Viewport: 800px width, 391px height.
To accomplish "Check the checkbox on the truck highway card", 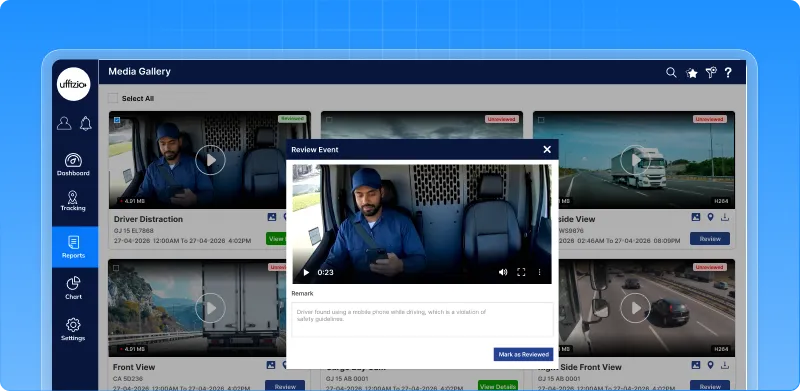I will coord(541,120).
